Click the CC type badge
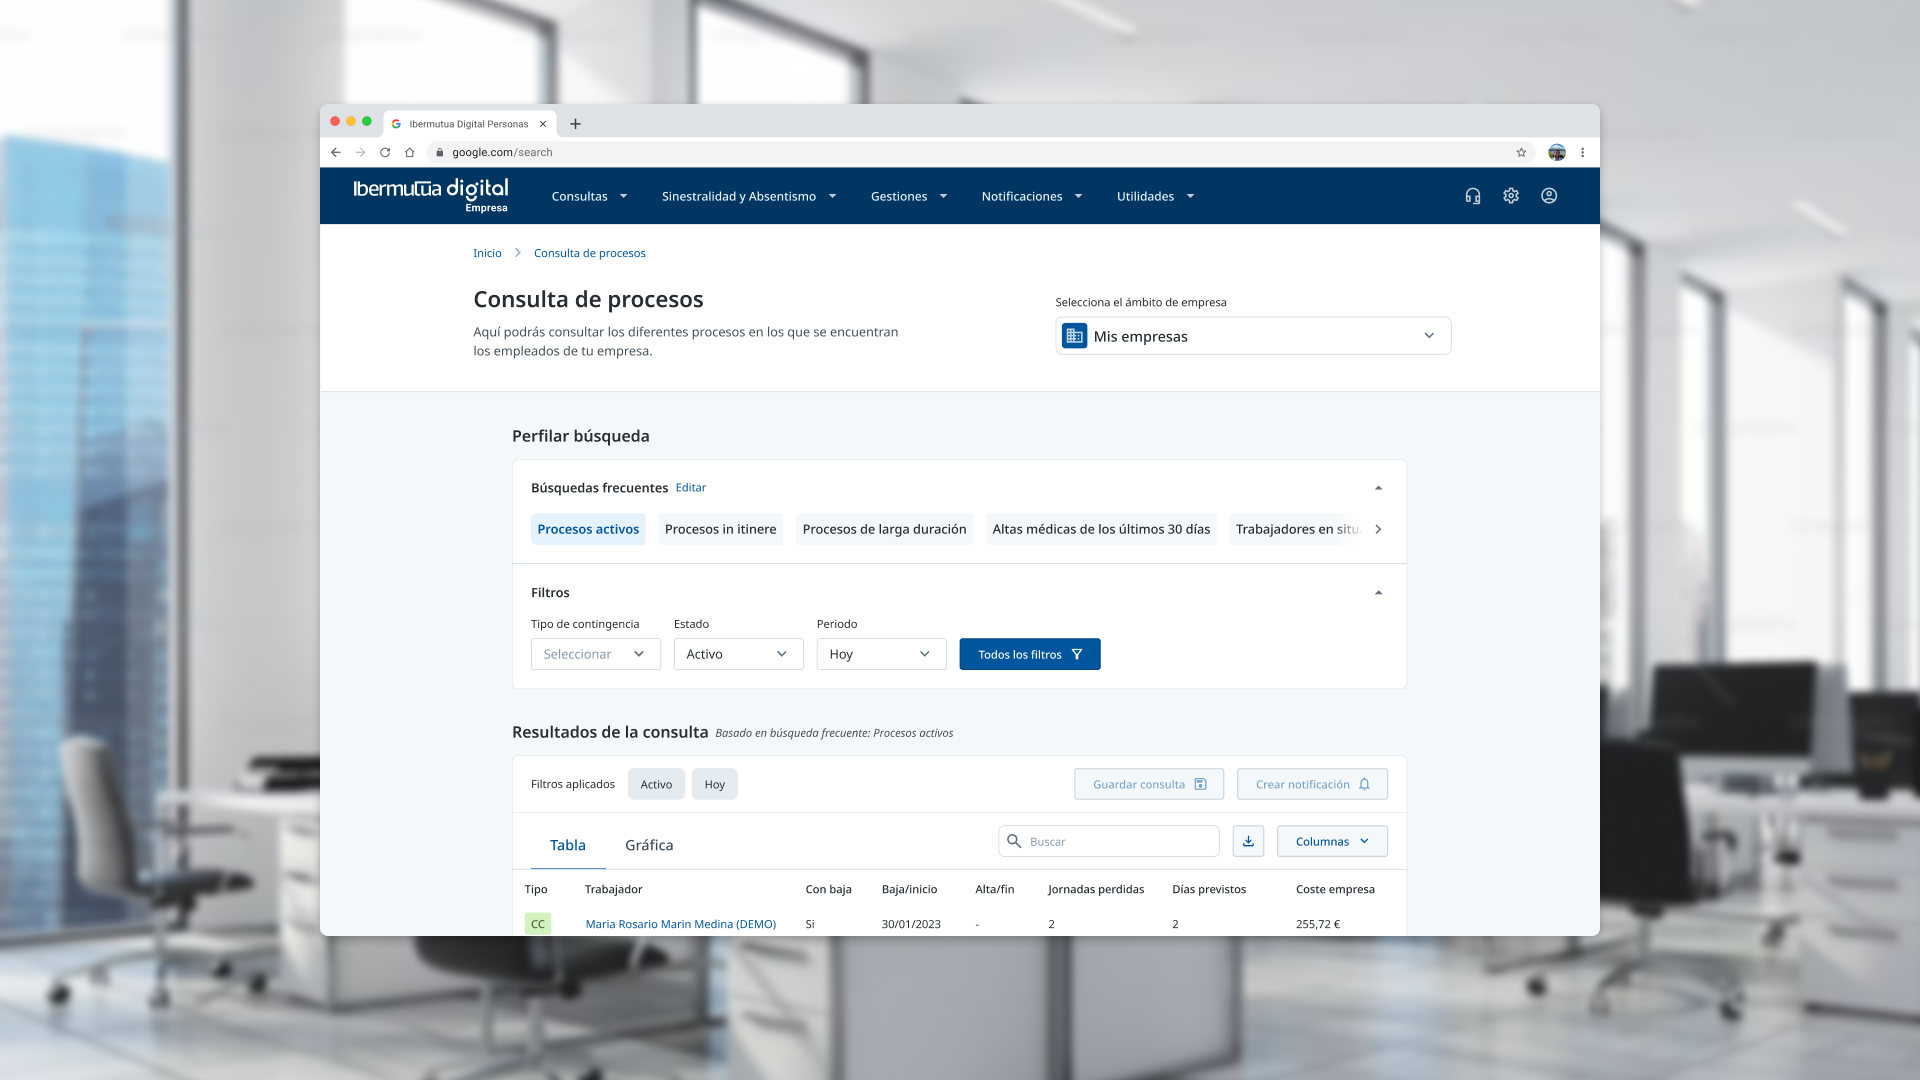The height and width of the screenshot is (1080, 1920). point(538,924)
